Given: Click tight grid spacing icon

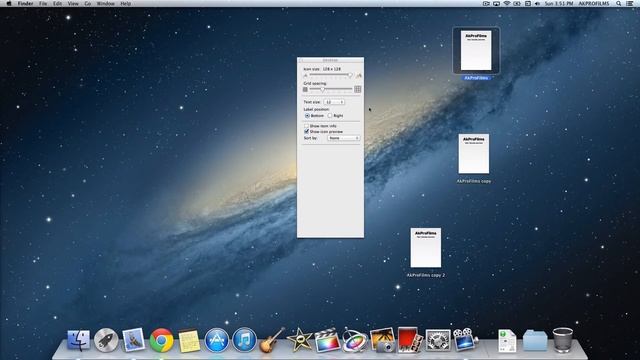Looking at the screenshot, I should pyautogui.click(x=305, y=89).
